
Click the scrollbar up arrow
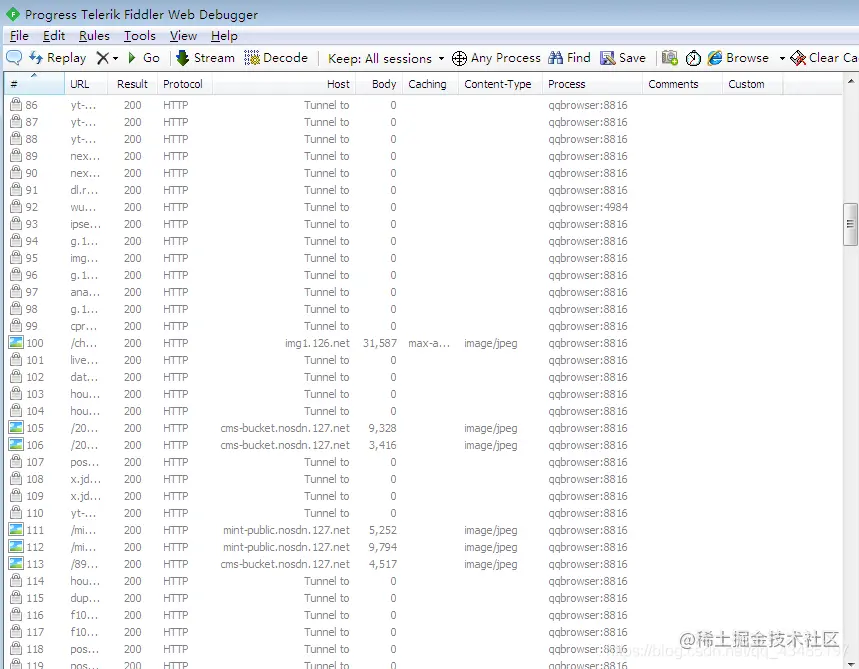pos(850,81)
